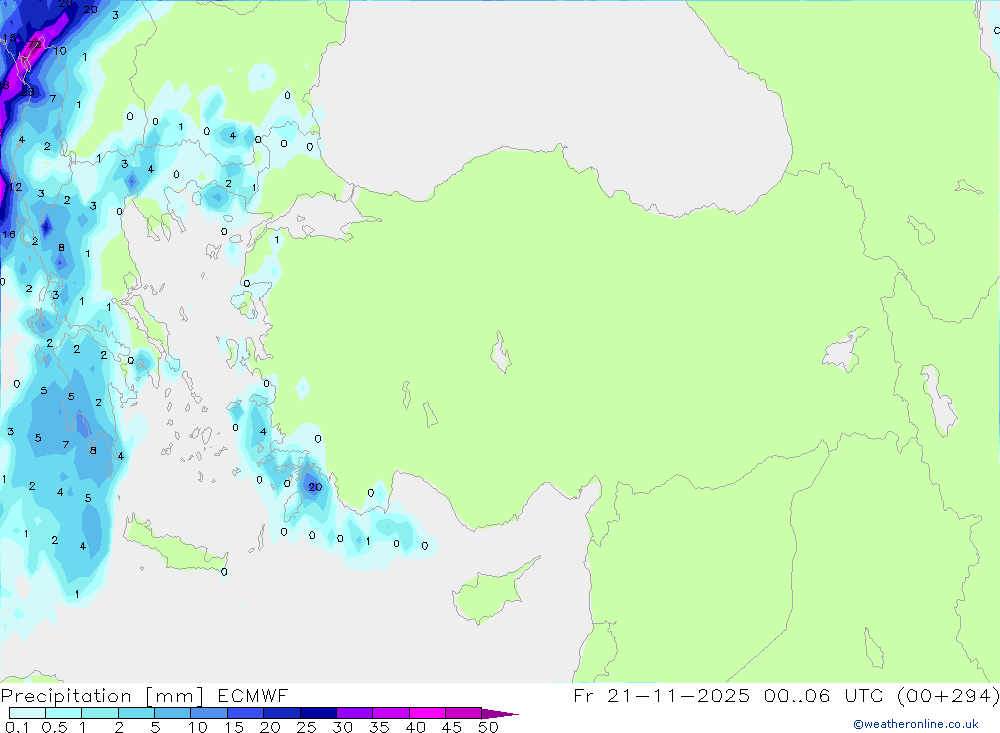Click the 'Precipitation [mm]' title text
Viewport: 1000px width, 733px height.
tap(102, 695)
